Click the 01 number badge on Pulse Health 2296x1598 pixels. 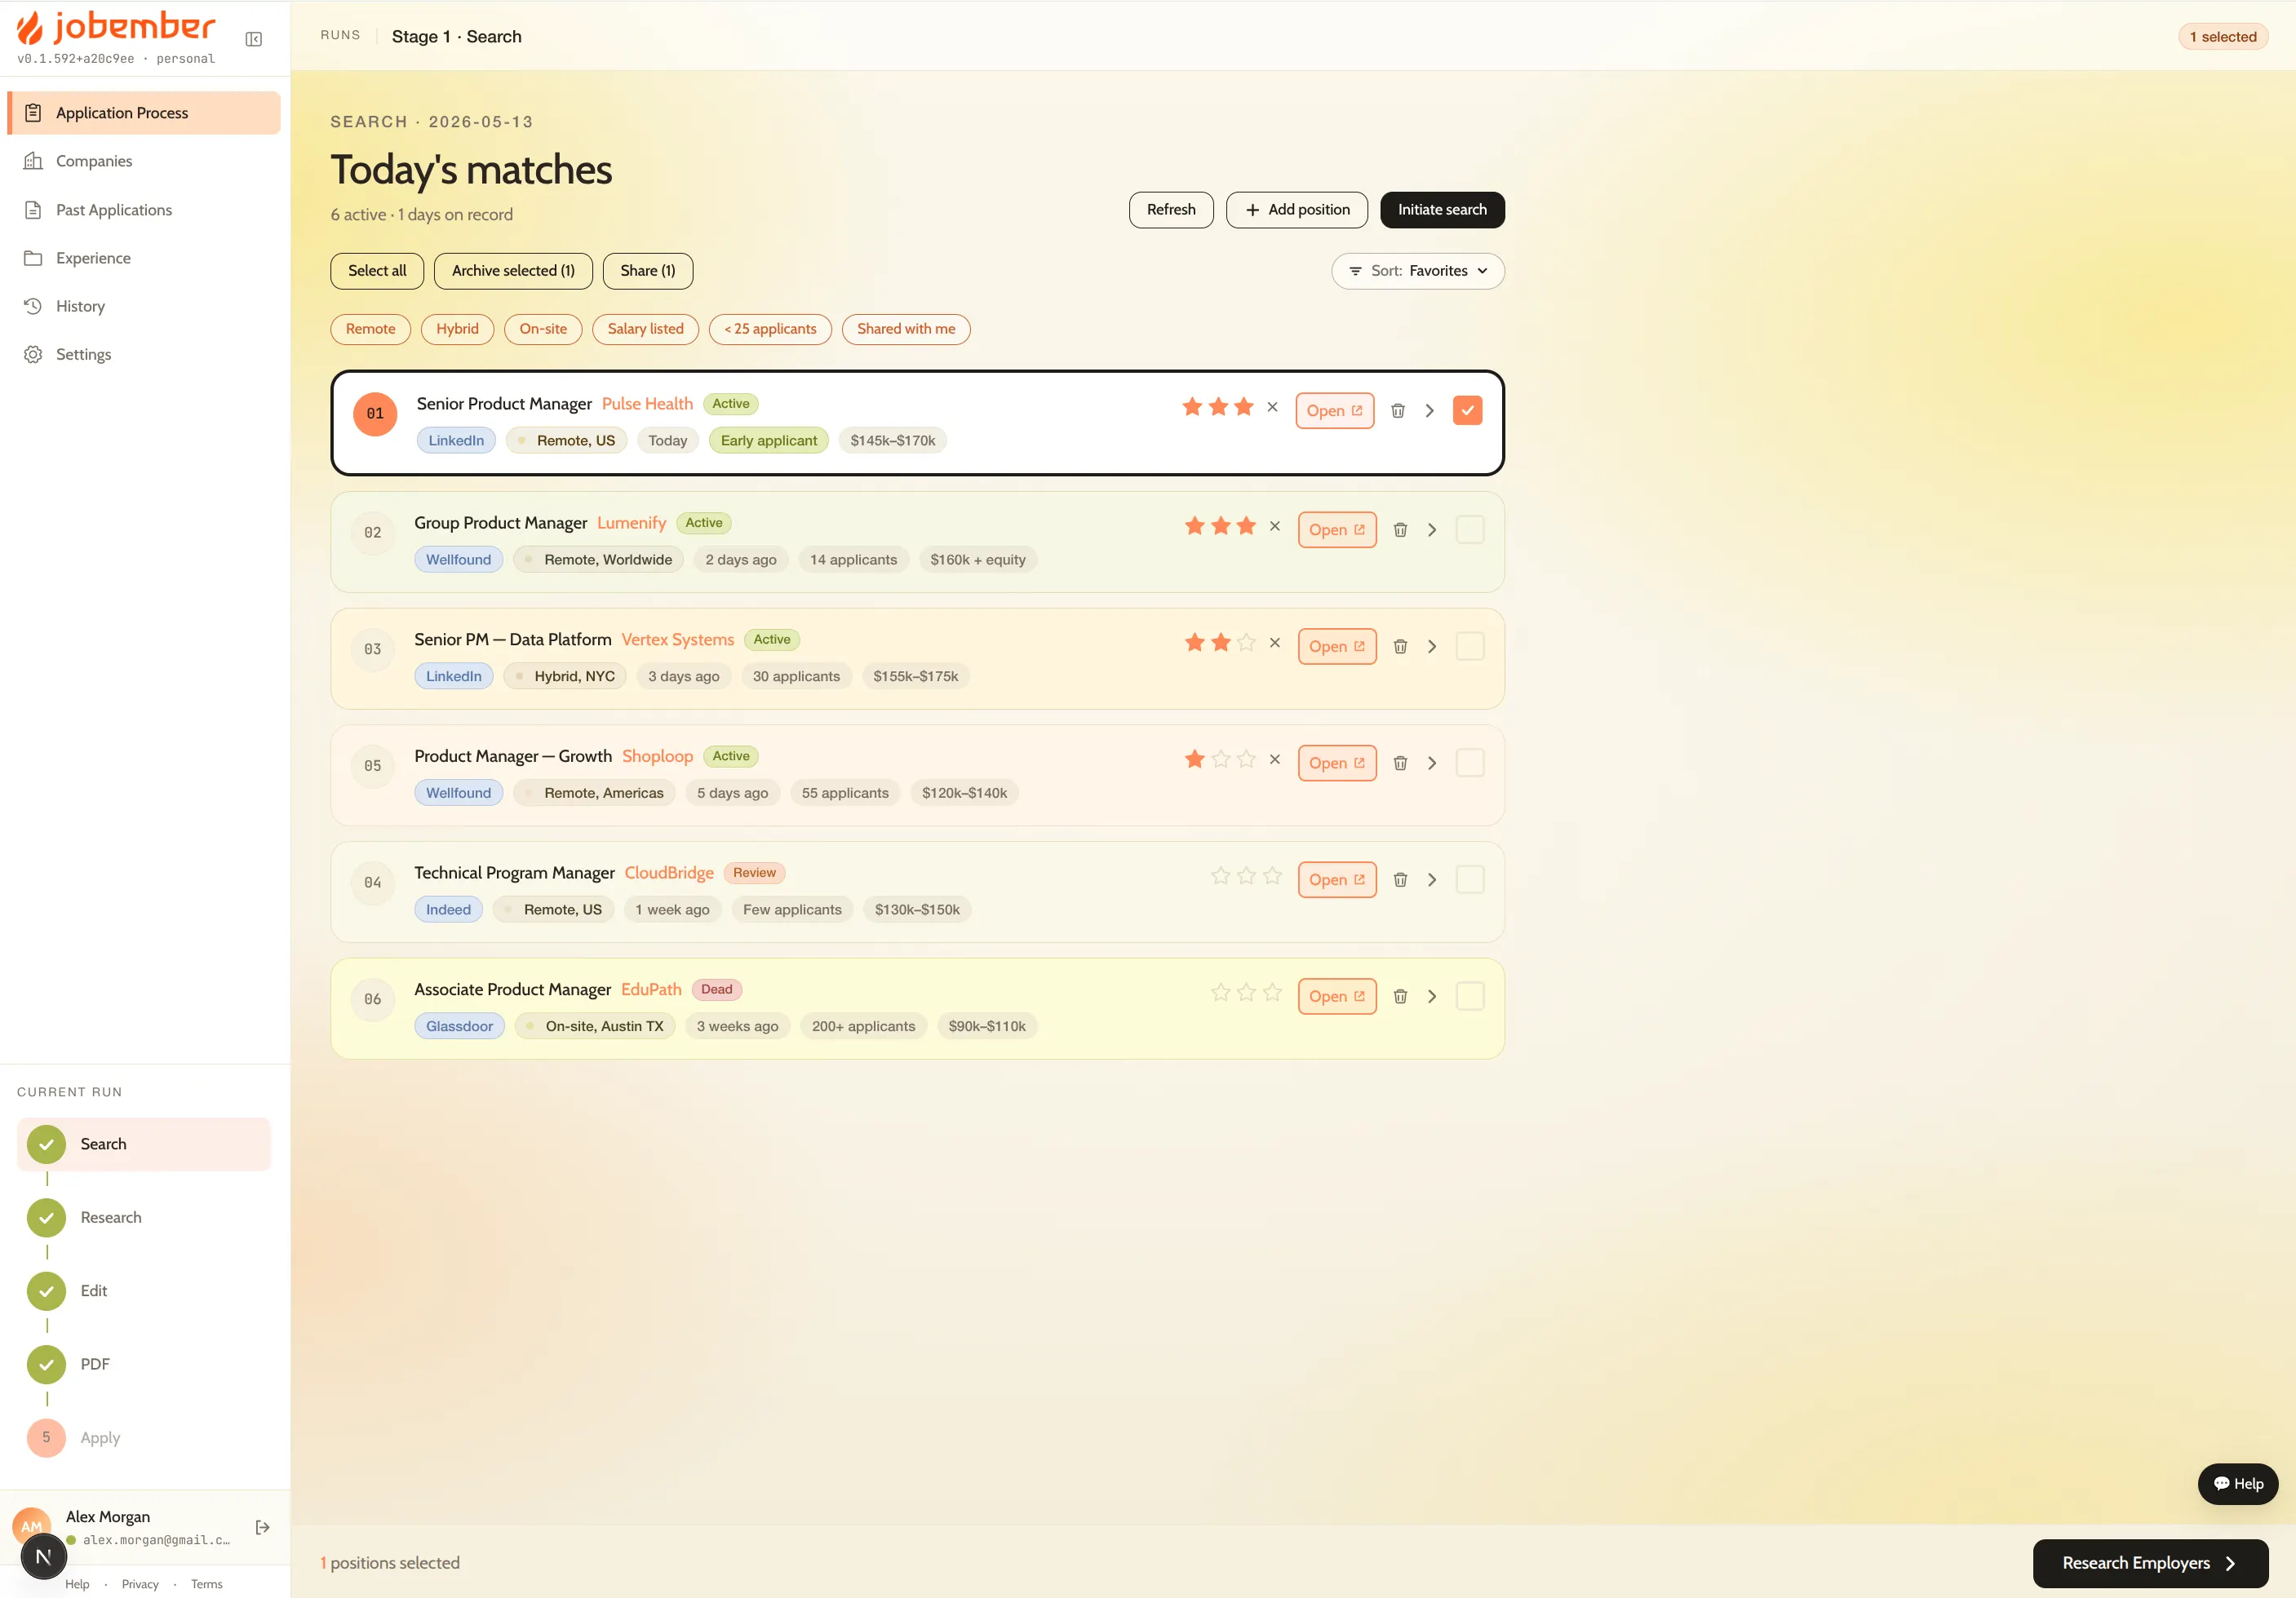point(375,414)
